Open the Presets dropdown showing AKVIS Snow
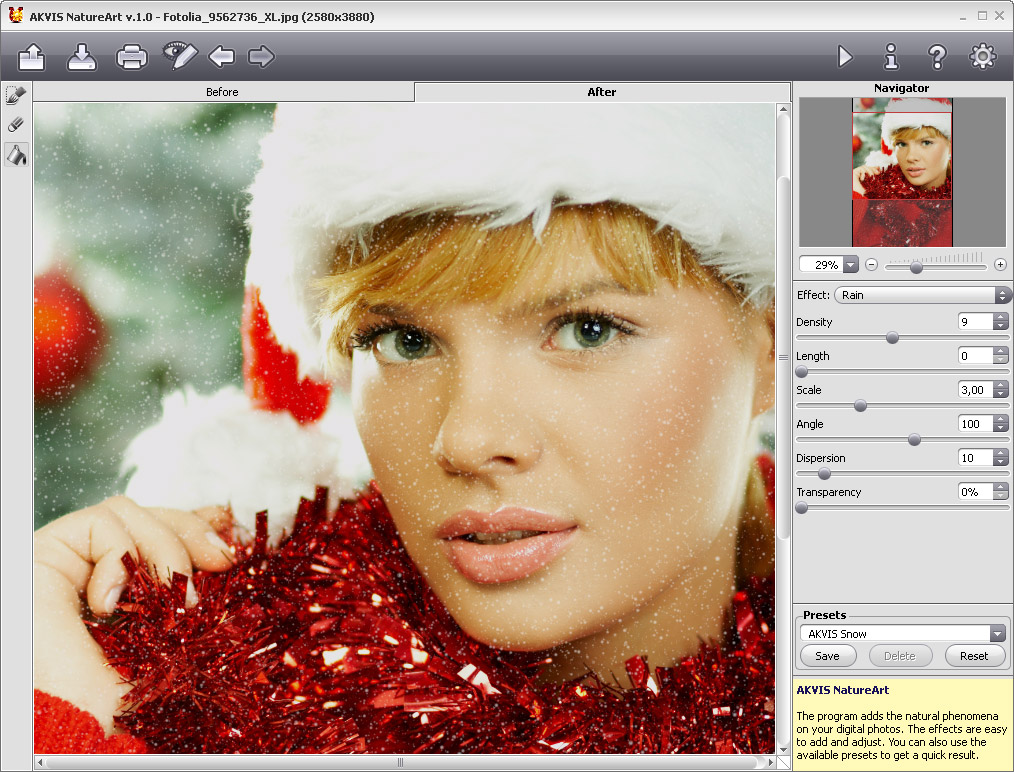Image resolution: width=1014 pixels, height=772 pixels. coord(902,634)
